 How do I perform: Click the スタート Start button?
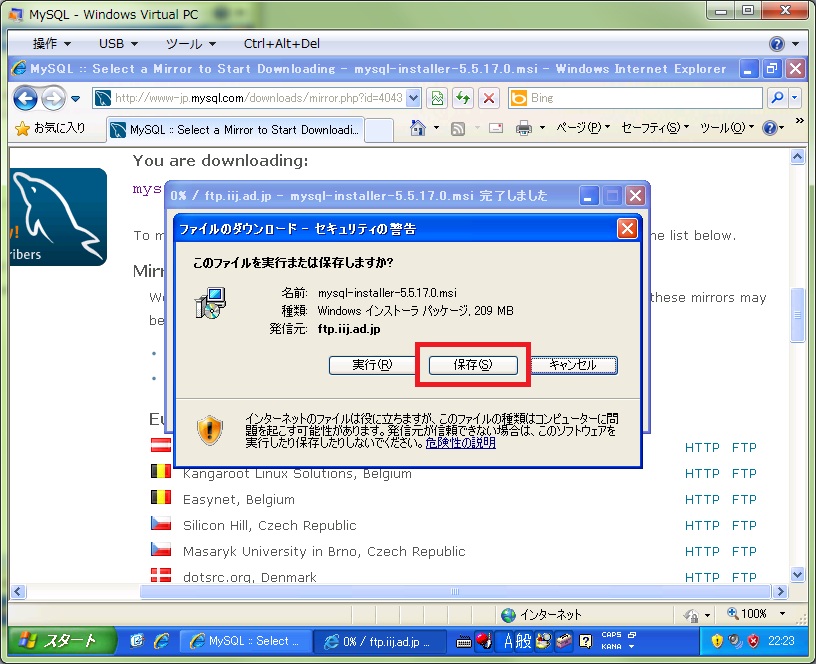61,641
